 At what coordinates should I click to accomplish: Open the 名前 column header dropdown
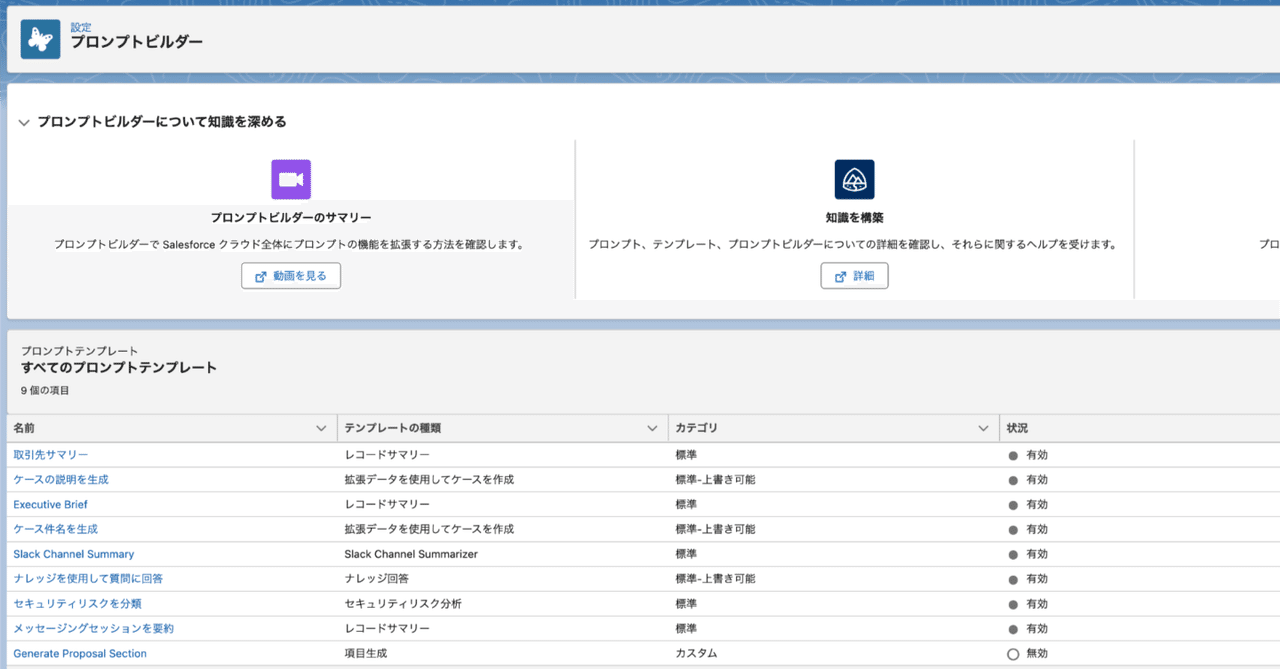[322, 427]
